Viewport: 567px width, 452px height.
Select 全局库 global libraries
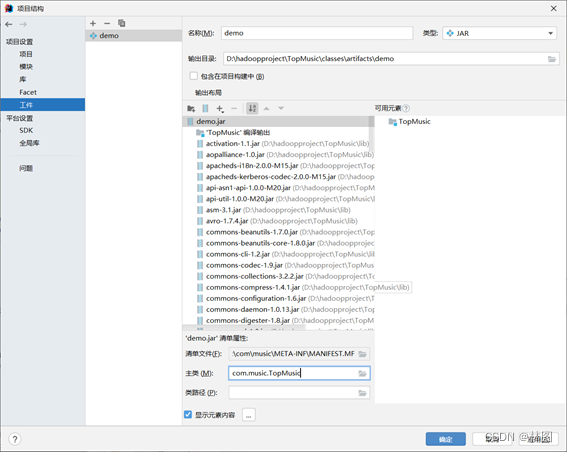(29, 143)
